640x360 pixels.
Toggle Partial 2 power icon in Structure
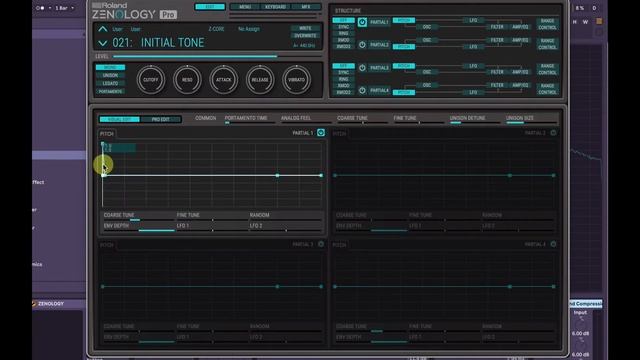click(362, 45)
